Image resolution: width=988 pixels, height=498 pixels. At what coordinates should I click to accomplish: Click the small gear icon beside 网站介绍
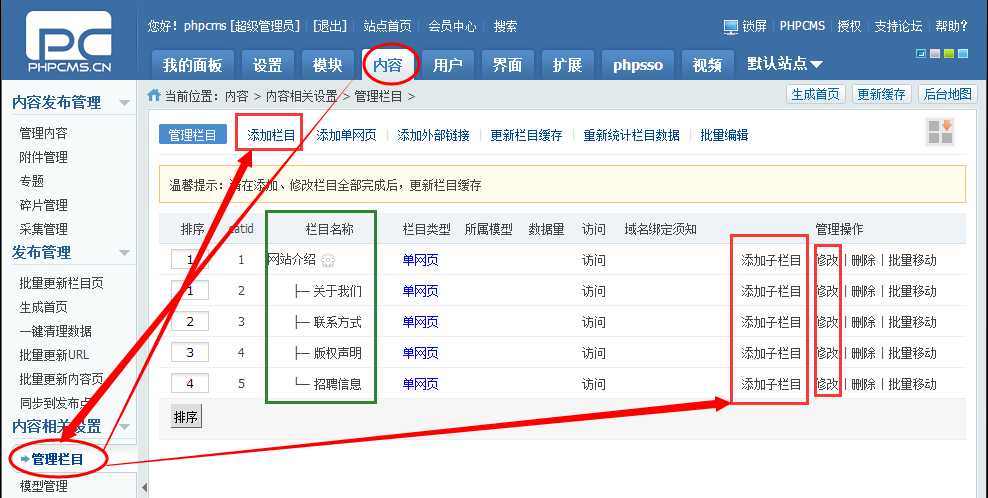pos(328,260)
